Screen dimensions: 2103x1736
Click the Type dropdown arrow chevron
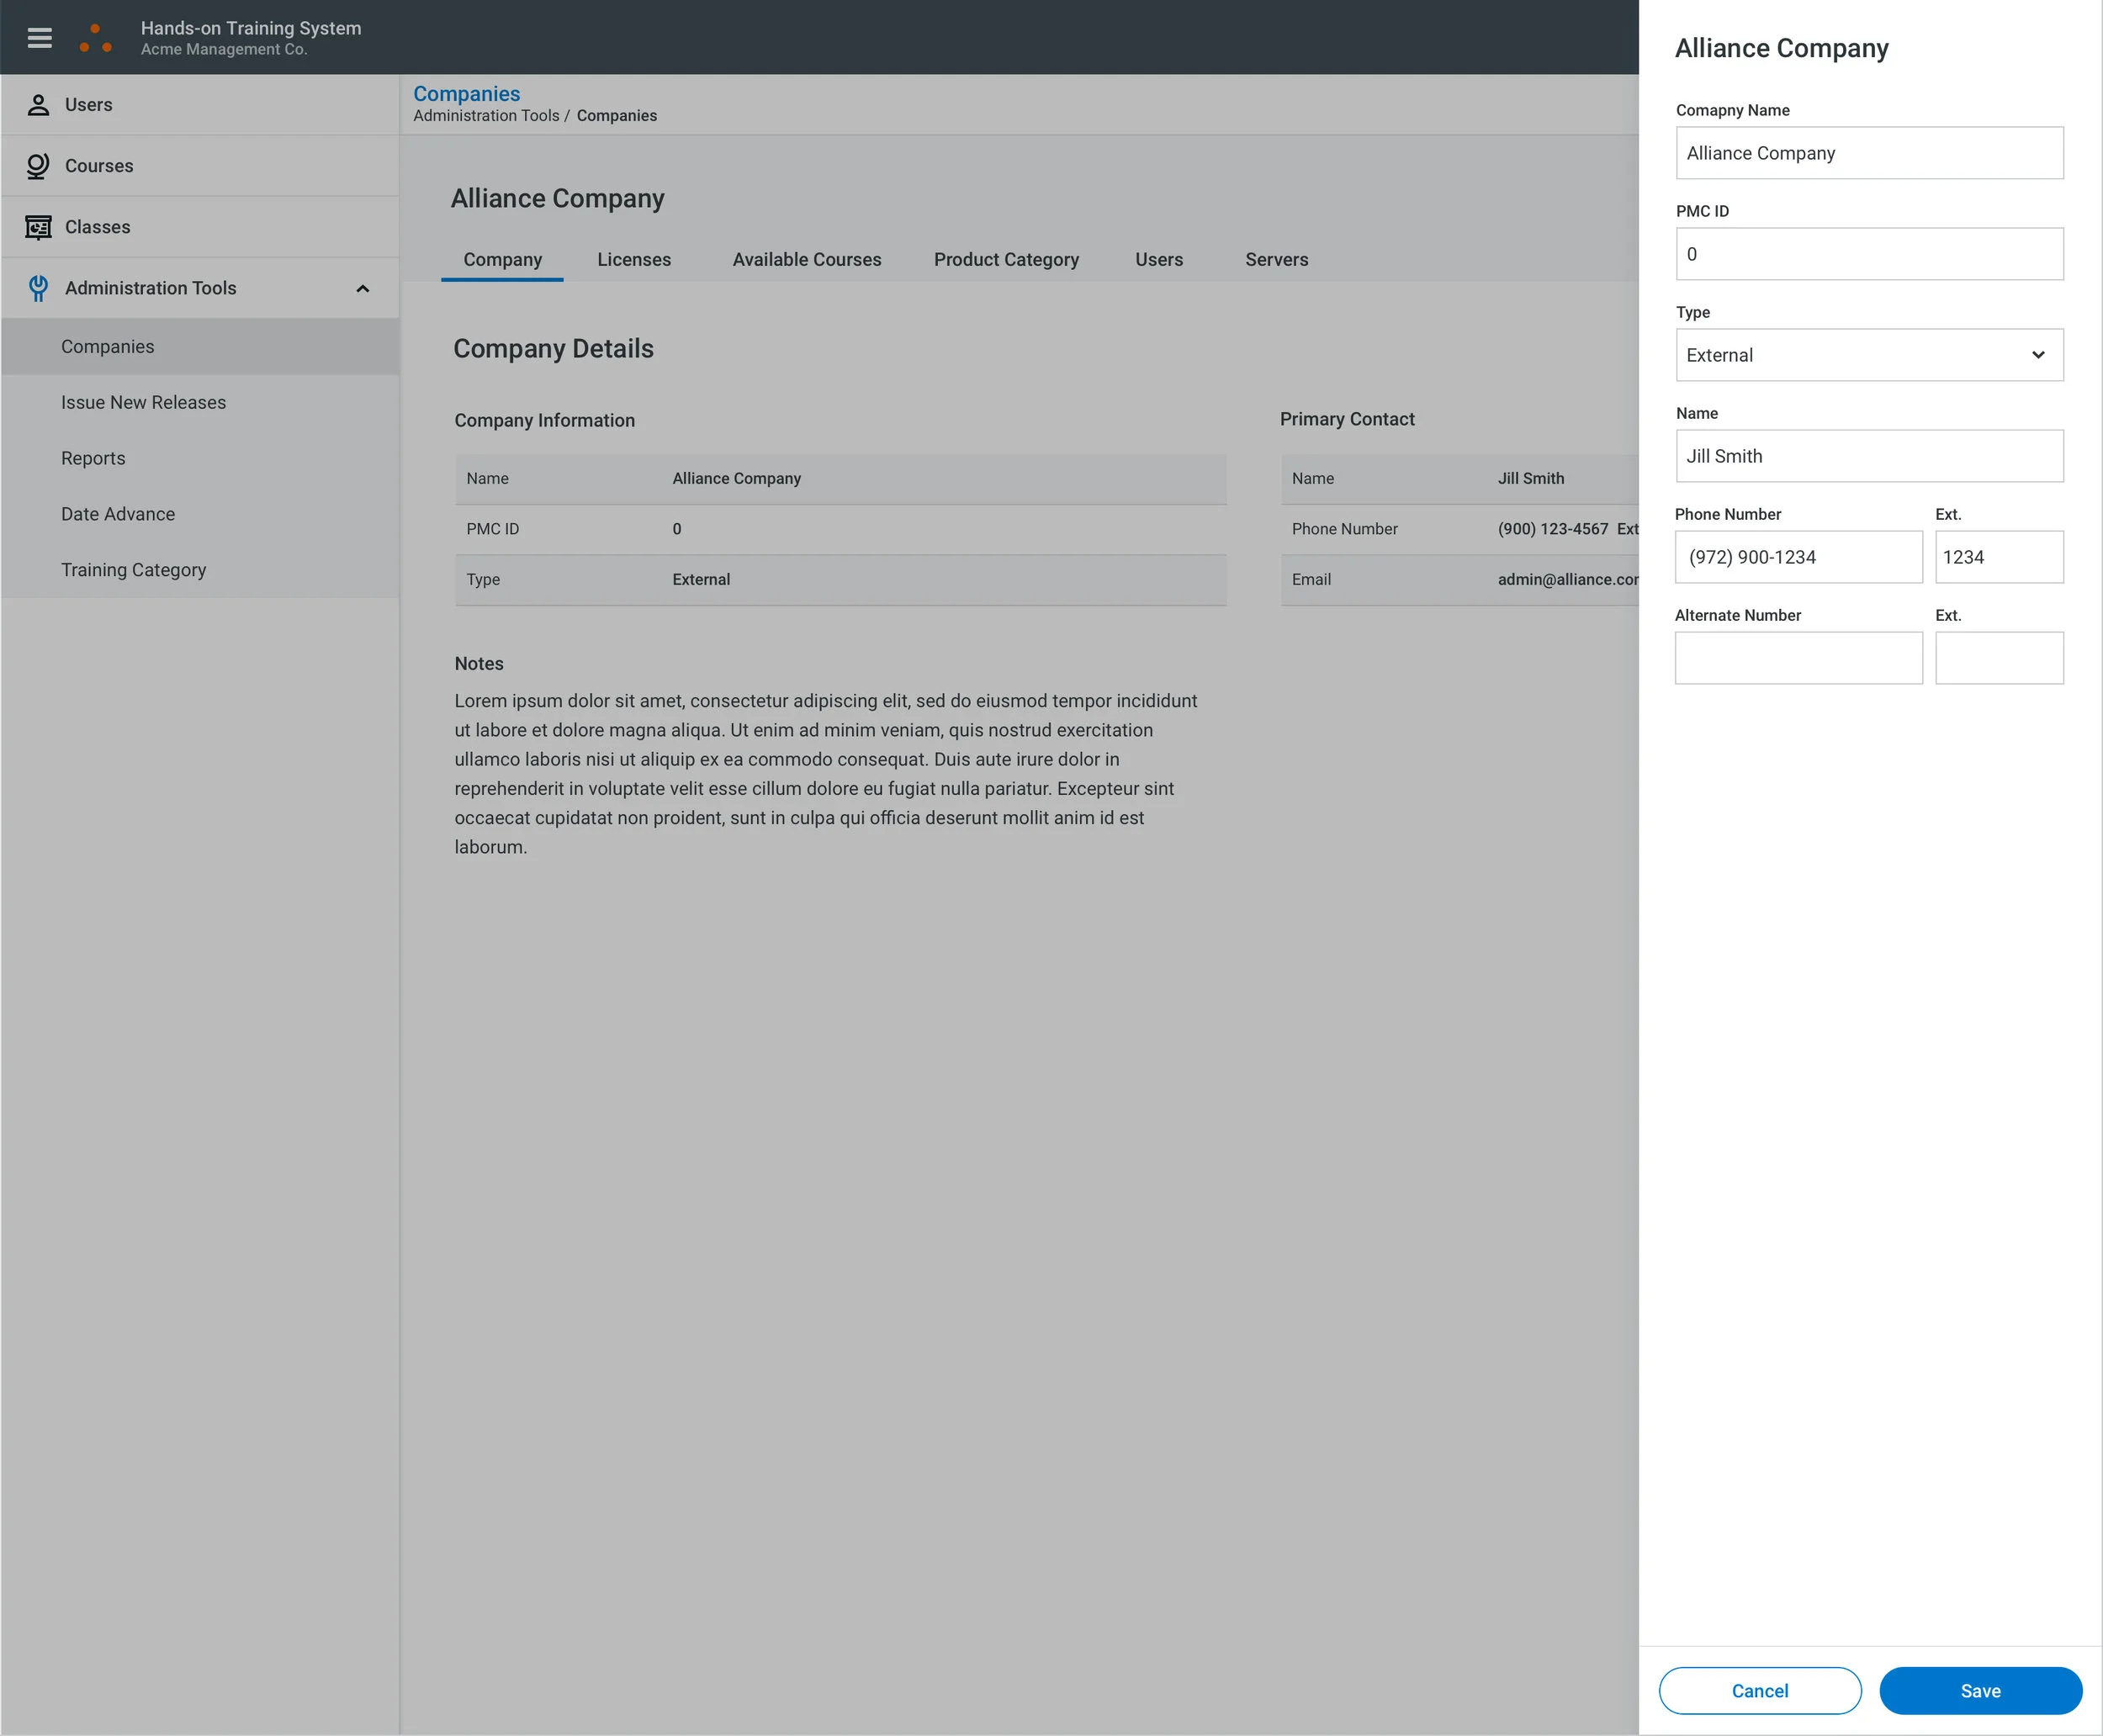[2038, 355]
